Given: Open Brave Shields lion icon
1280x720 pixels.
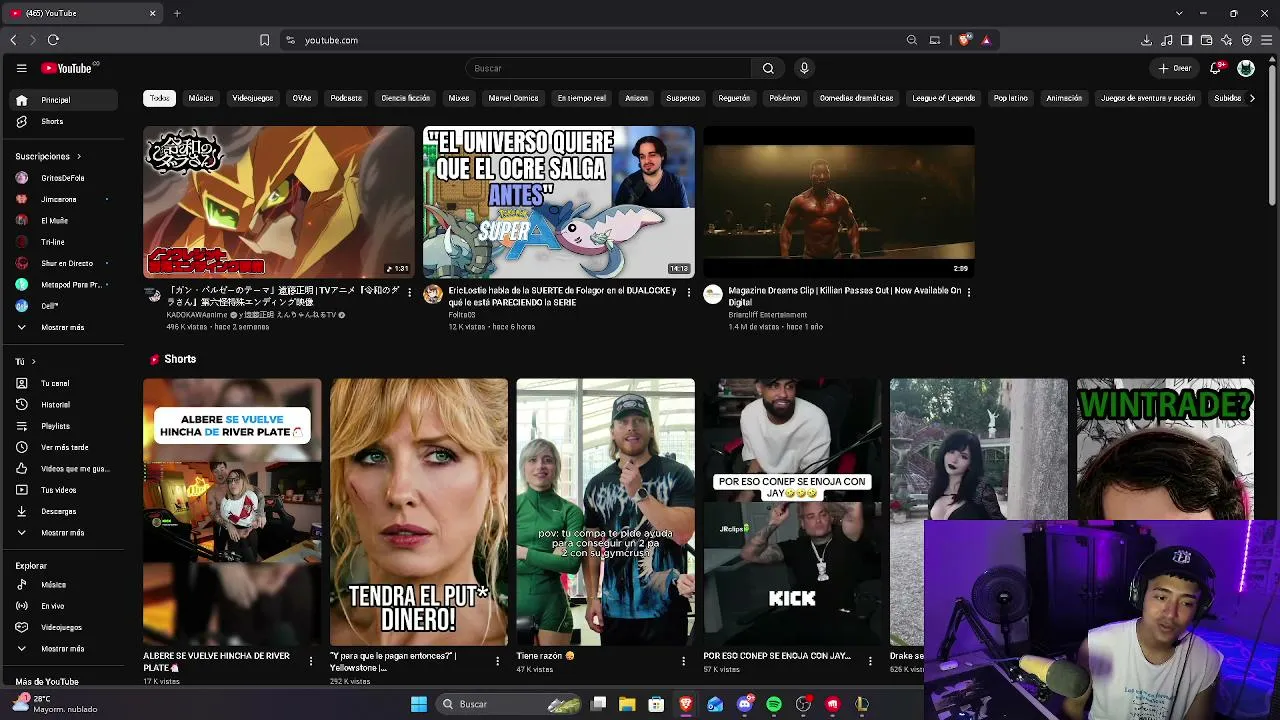Looking at the screenshot, I should click(964, 40).
